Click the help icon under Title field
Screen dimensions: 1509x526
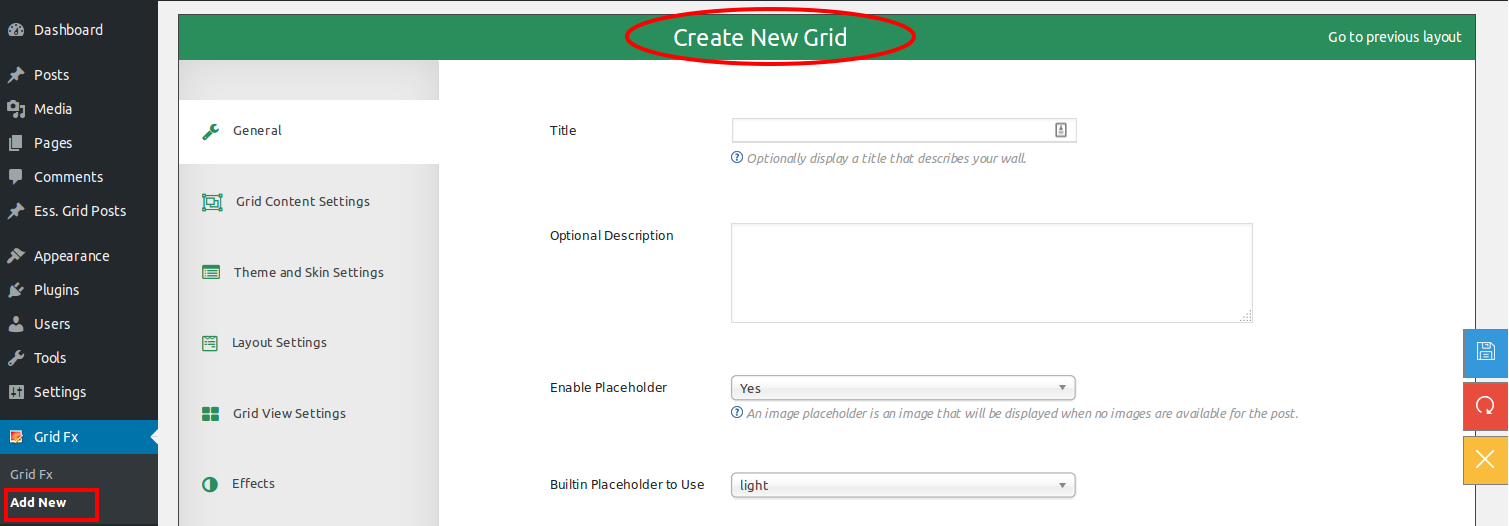tap(737, 158)
